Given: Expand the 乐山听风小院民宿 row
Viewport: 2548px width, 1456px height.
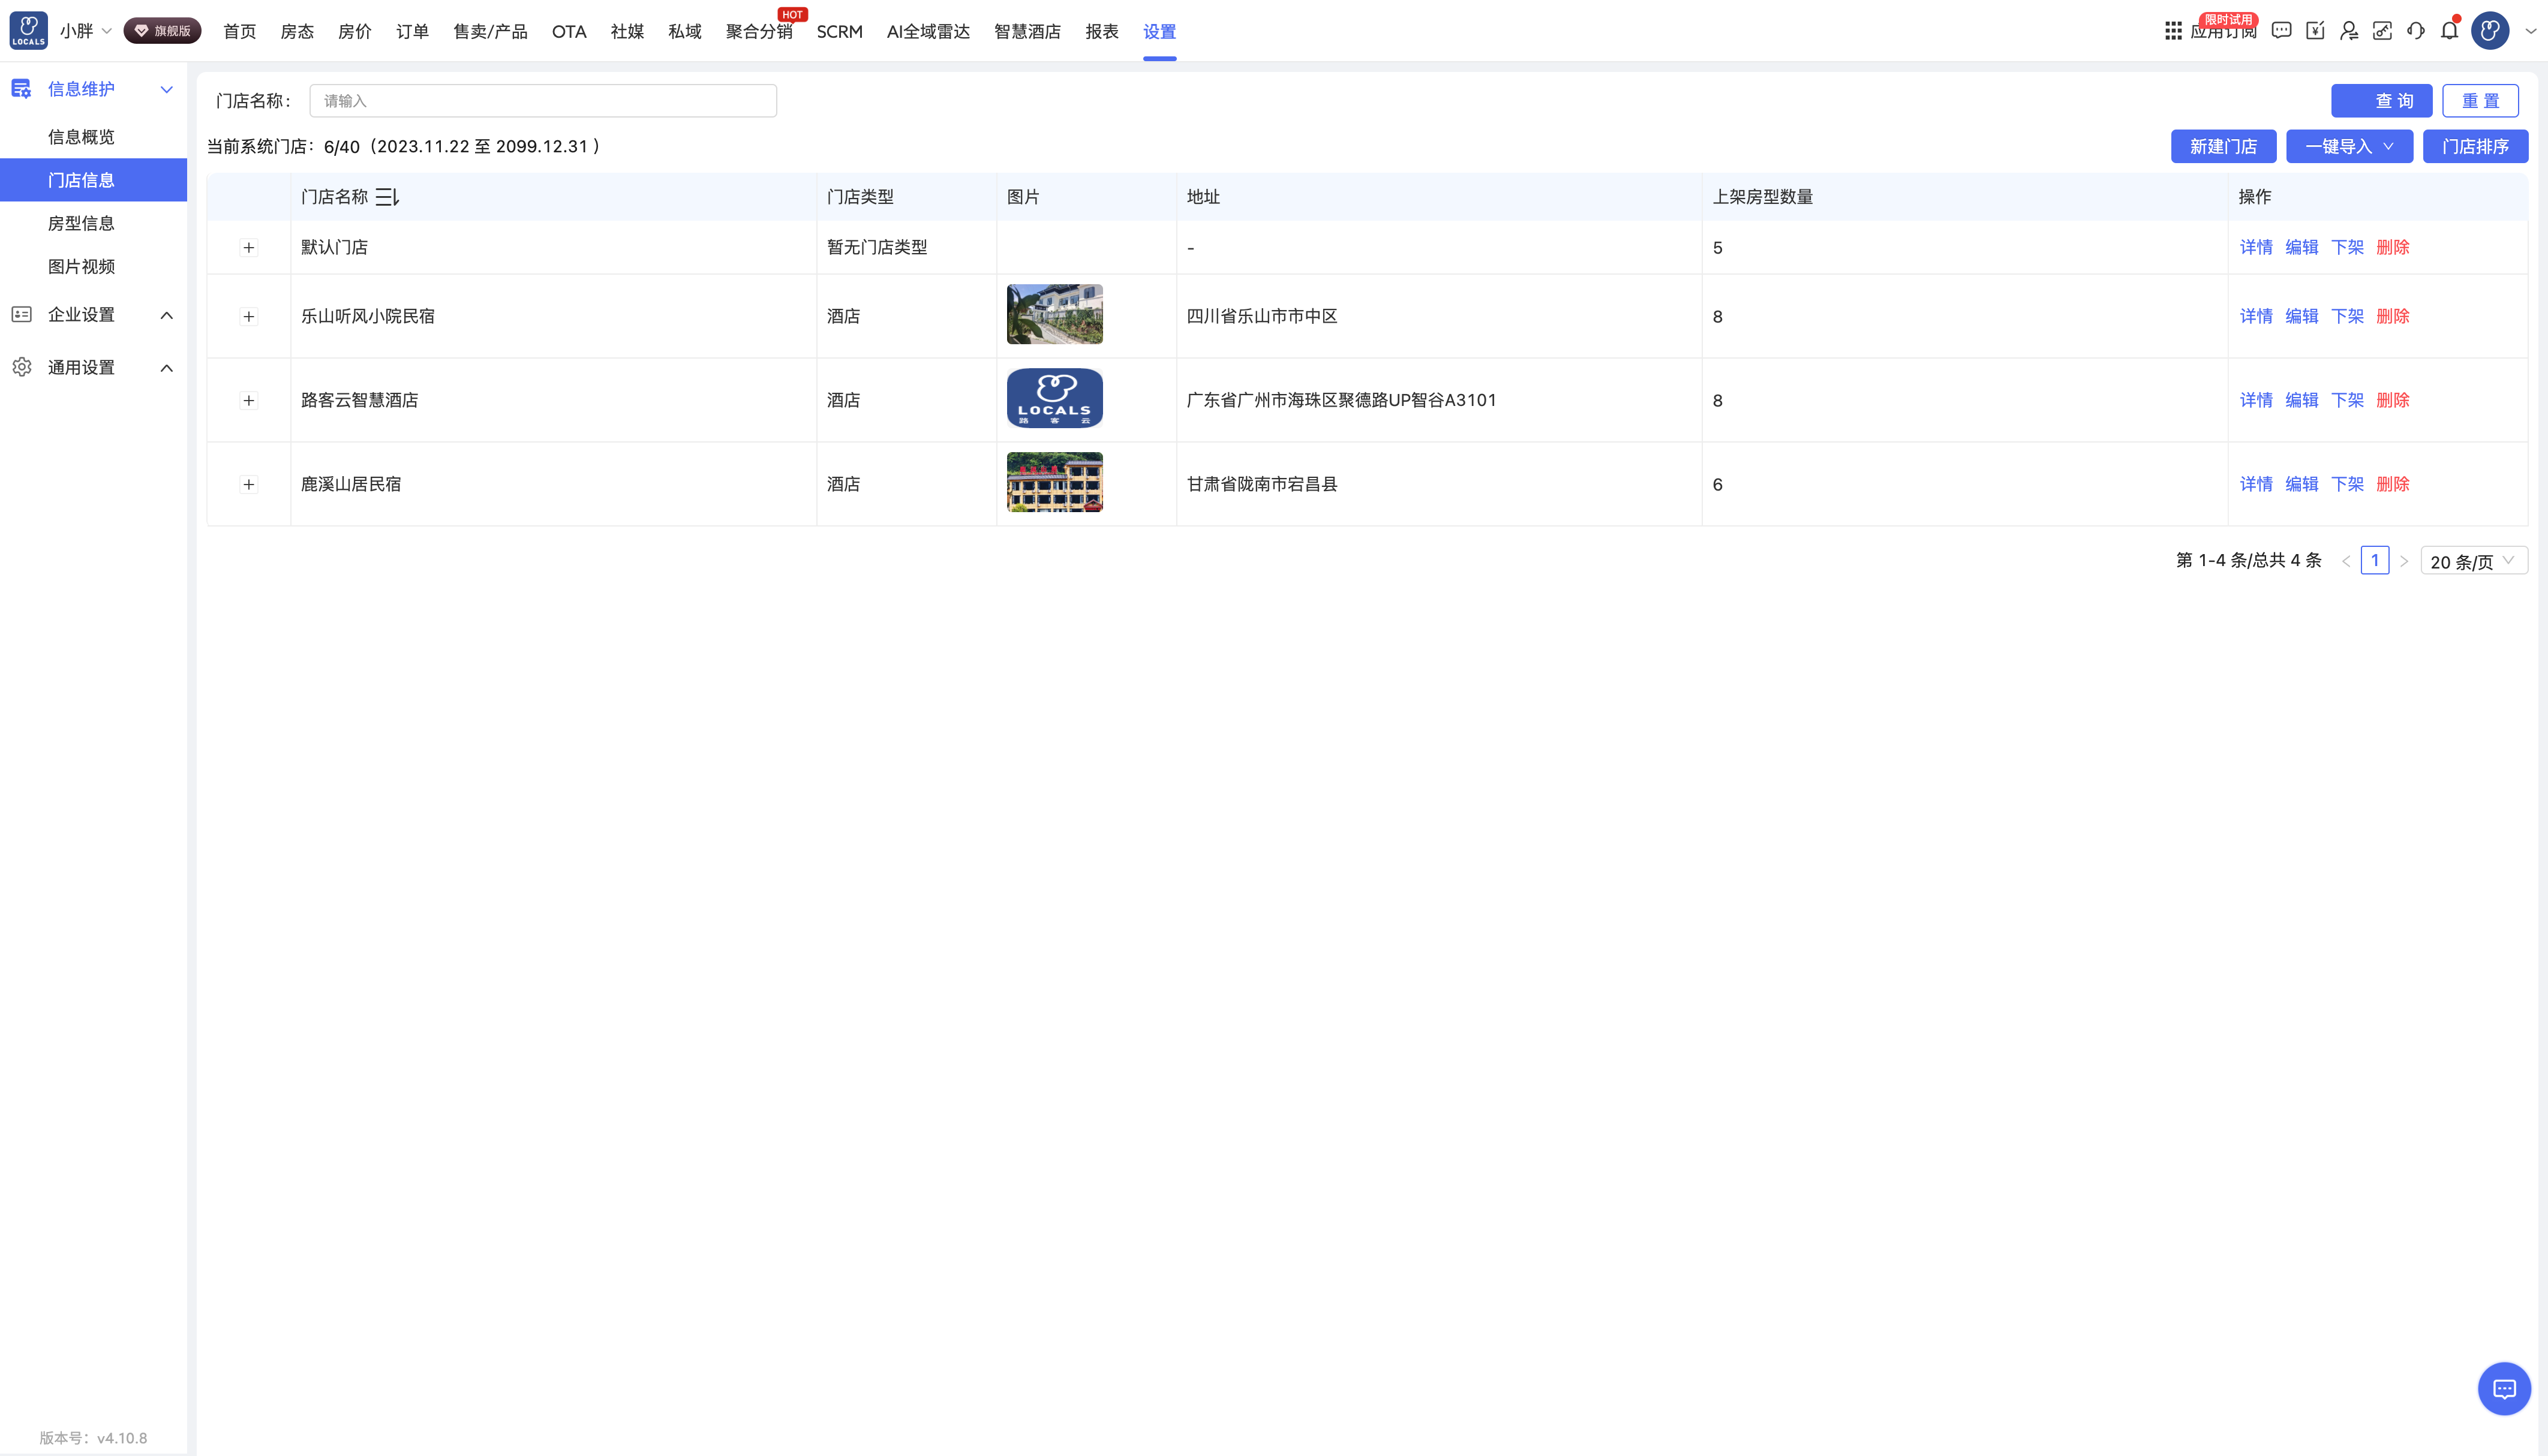Looking at the screenshot, I should (249, 316).
